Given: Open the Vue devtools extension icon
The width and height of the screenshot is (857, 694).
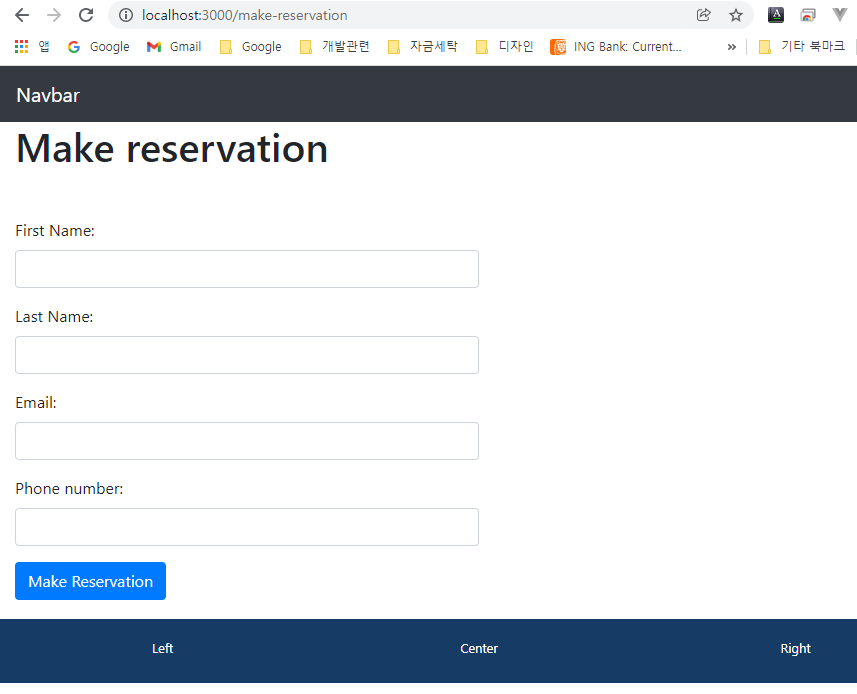Looking at the screenshot, I should click(x=840, y=15).
